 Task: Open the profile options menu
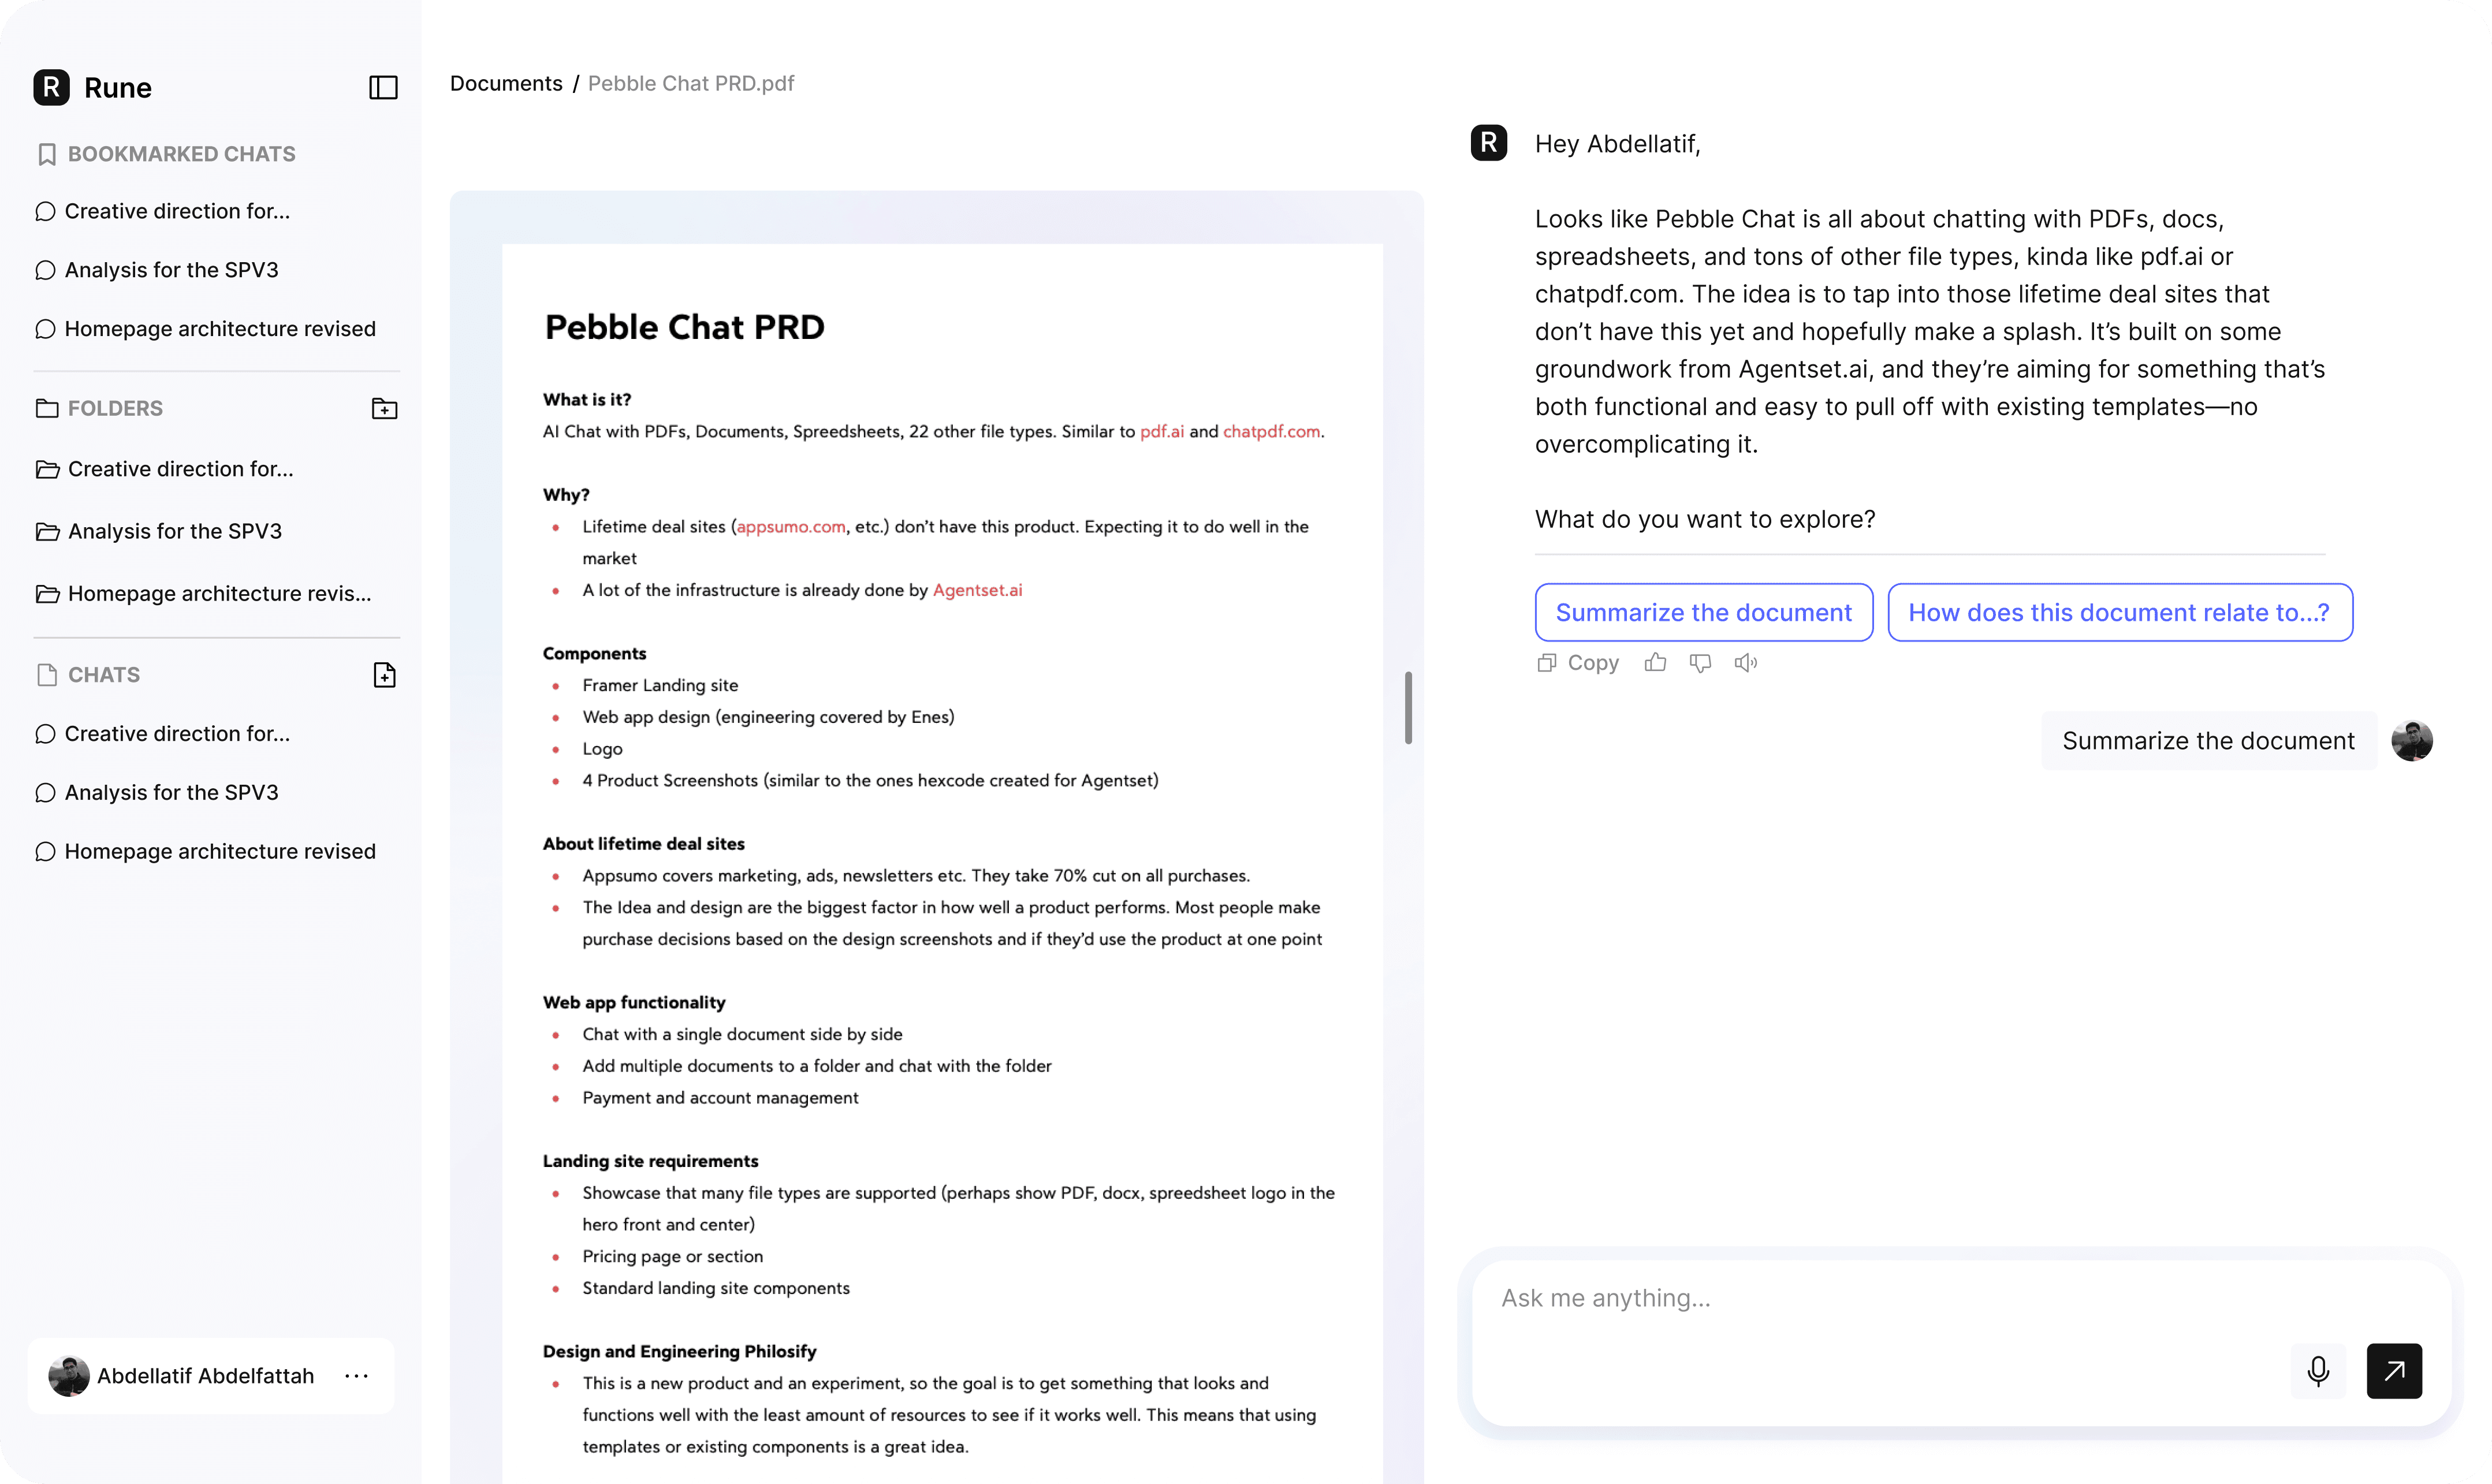356,1375
